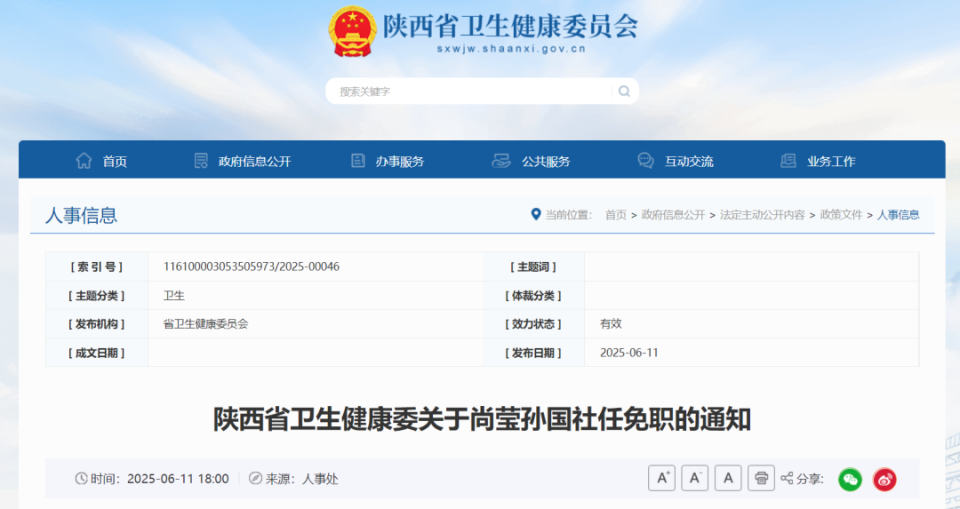
Task: Click the form icon beside 办事服务
Action: (358, 160)
